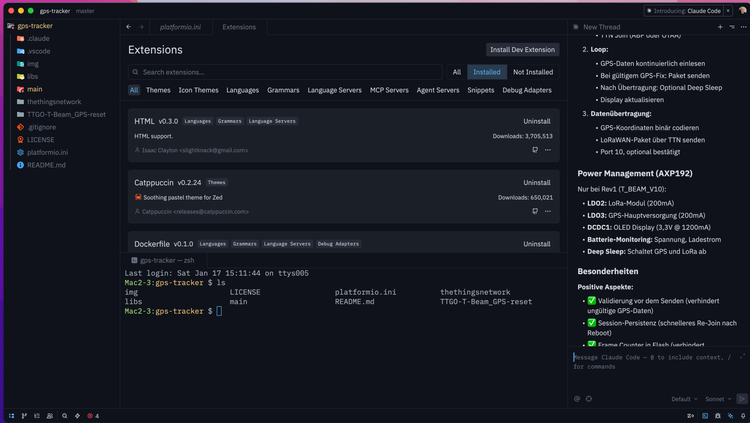
Task: Open Catppuccin extension repository icon
Action: click(535, 211)
